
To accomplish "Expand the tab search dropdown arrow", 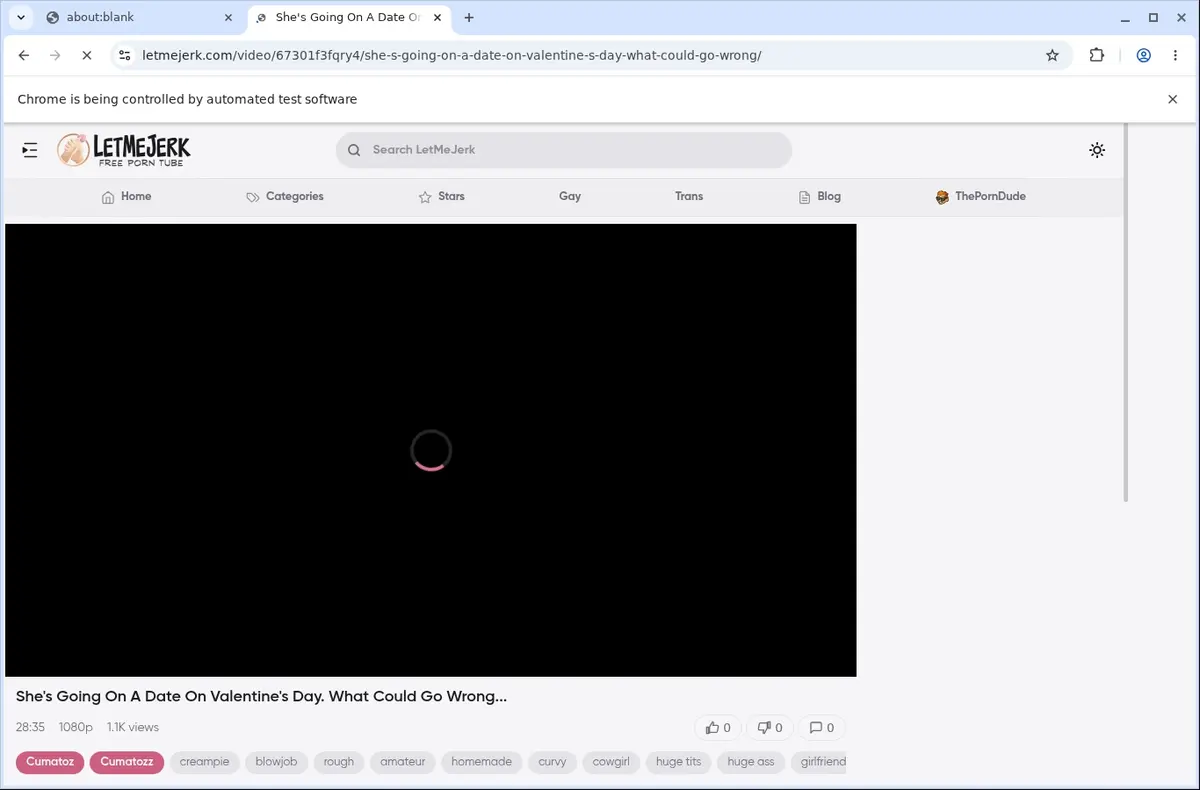I will [x=20, y=17].
